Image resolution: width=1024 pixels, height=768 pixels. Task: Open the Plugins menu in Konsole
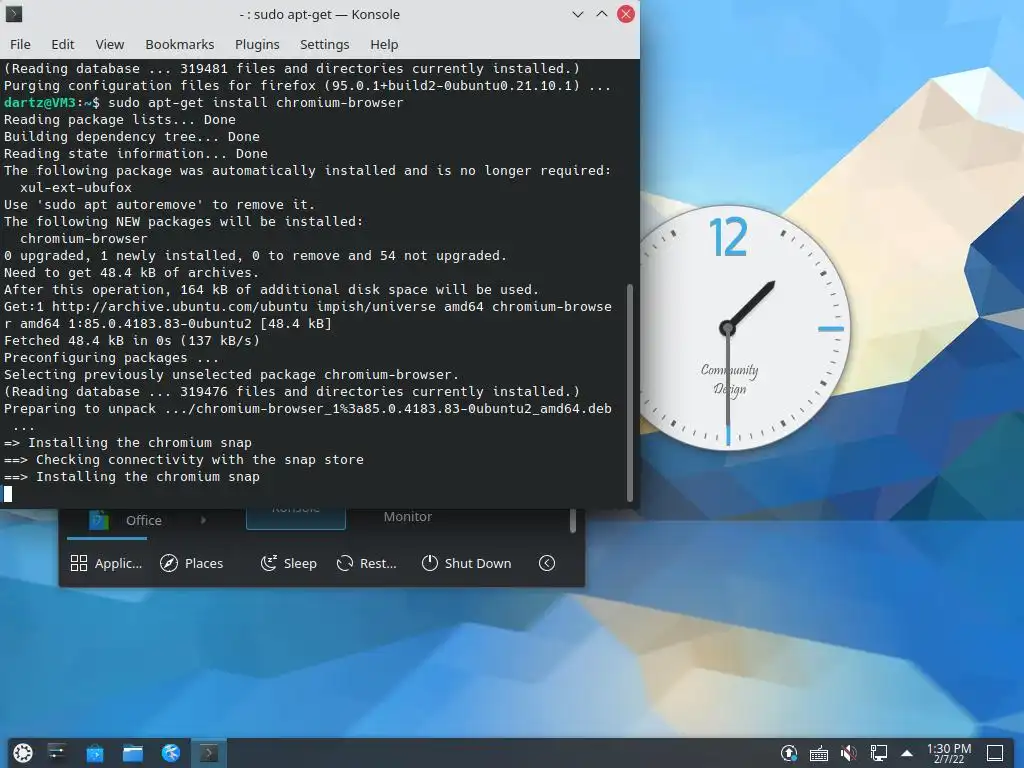click(257, 44)
